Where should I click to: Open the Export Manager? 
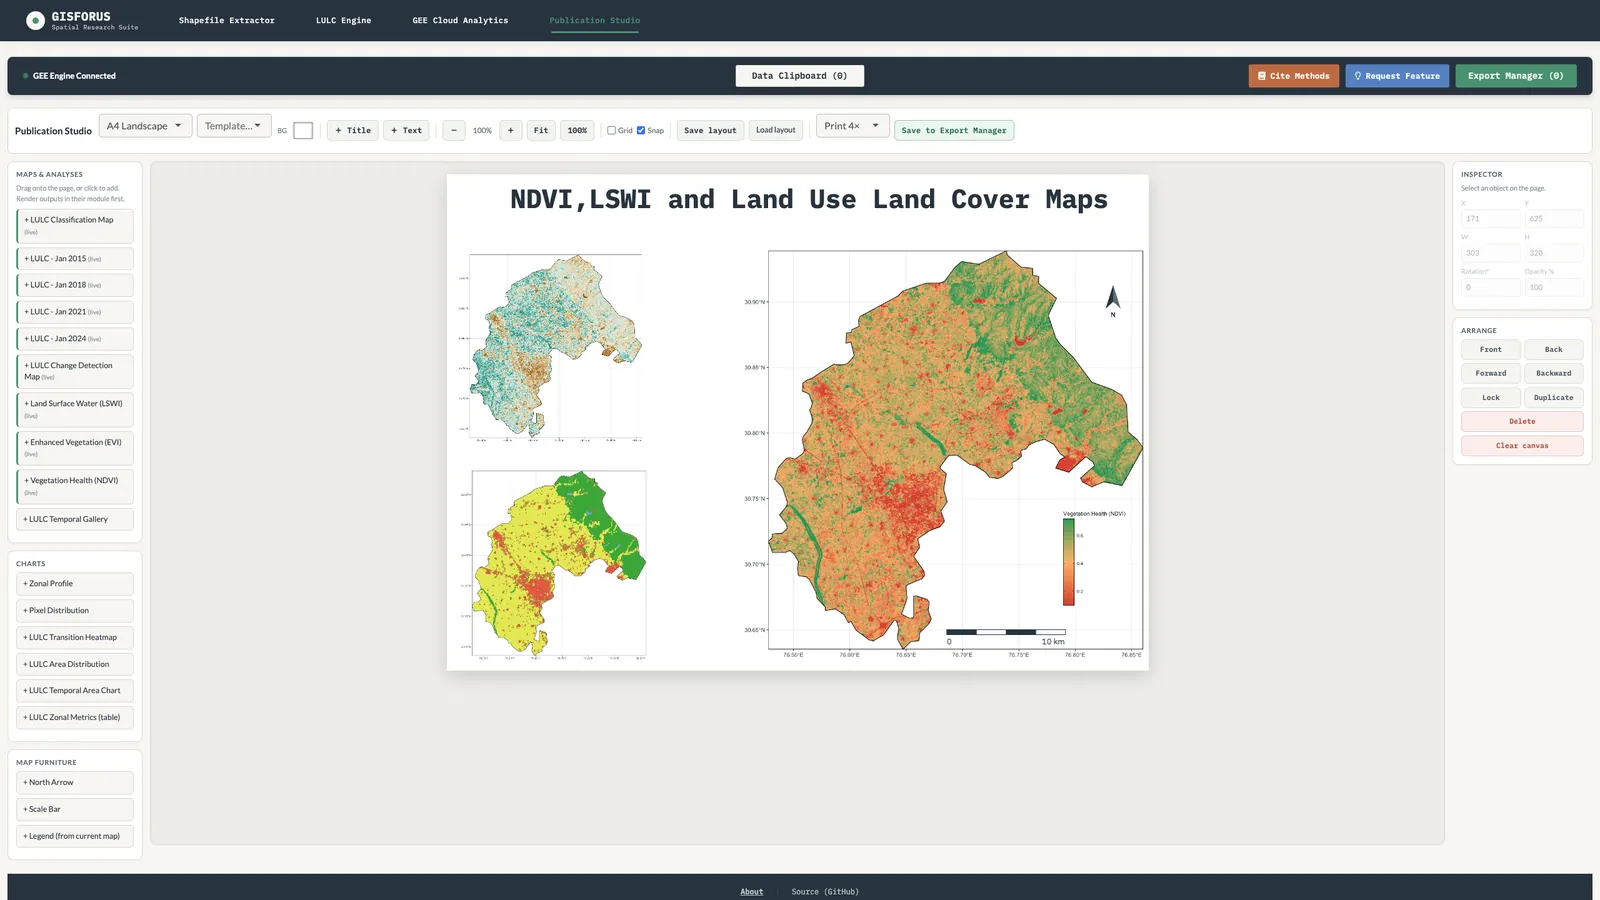[x=1516, y=76]
